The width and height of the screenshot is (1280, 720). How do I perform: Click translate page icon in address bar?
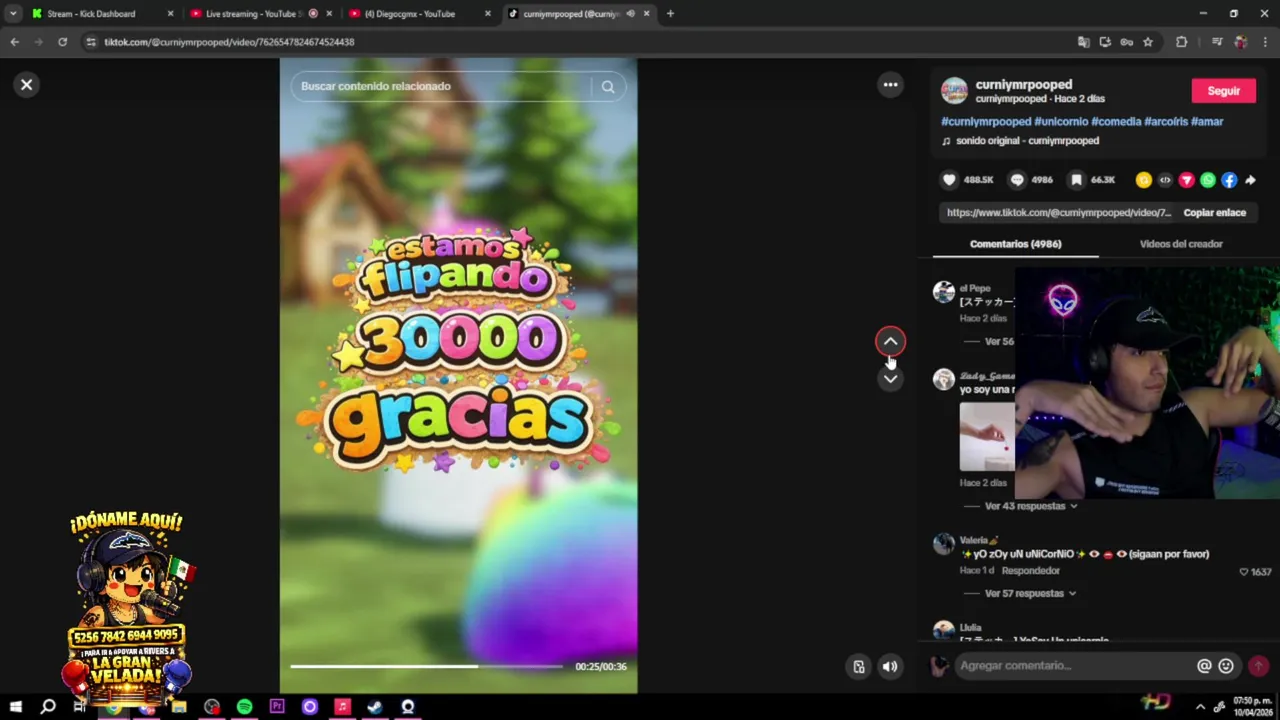pos(1083,42)
